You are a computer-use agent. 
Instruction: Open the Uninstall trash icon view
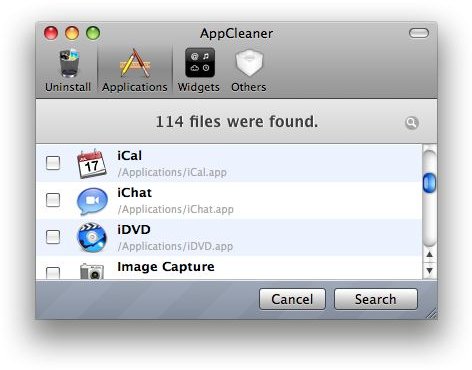tap(69, 63)
